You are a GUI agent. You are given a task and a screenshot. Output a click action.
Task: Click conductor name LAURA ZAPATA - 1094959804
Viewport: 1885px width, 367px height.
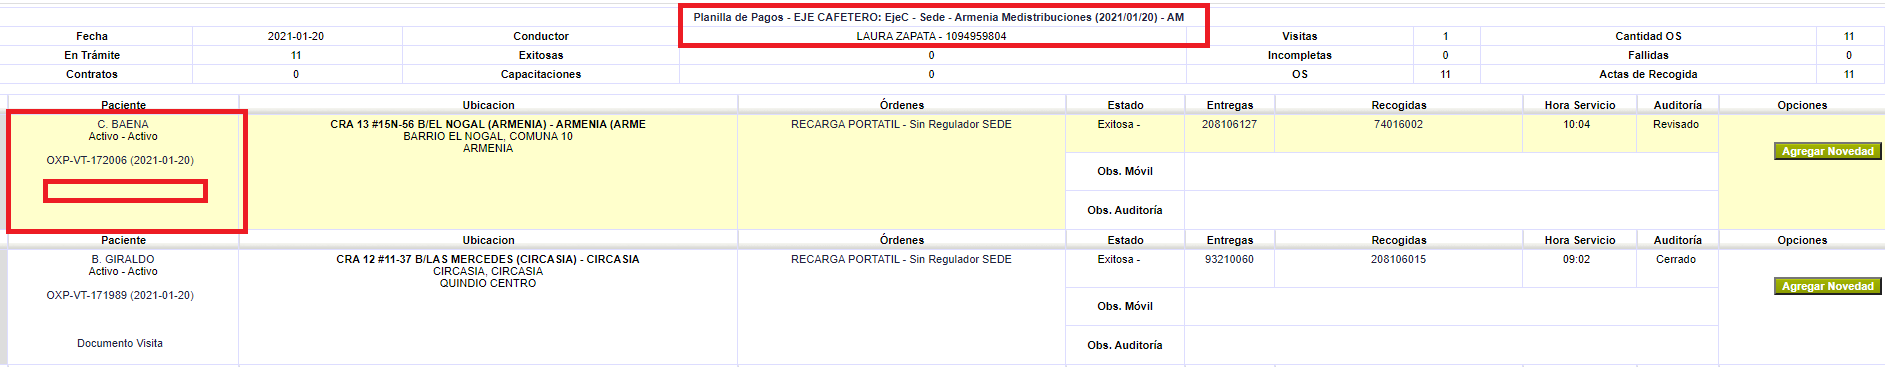coord(931,36)
